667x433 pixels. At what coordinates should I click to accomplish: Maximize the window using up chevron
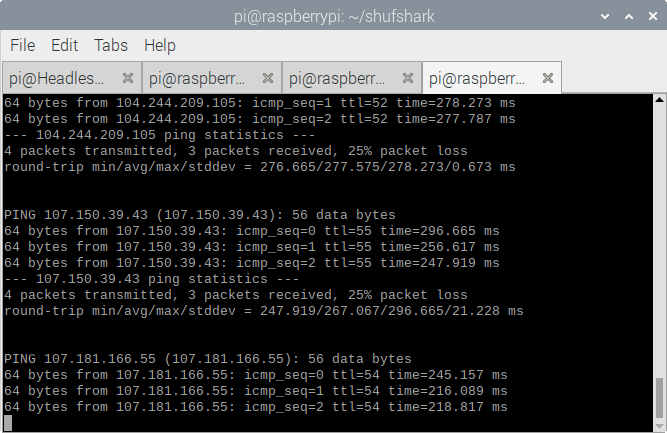[x=629, y=17]
